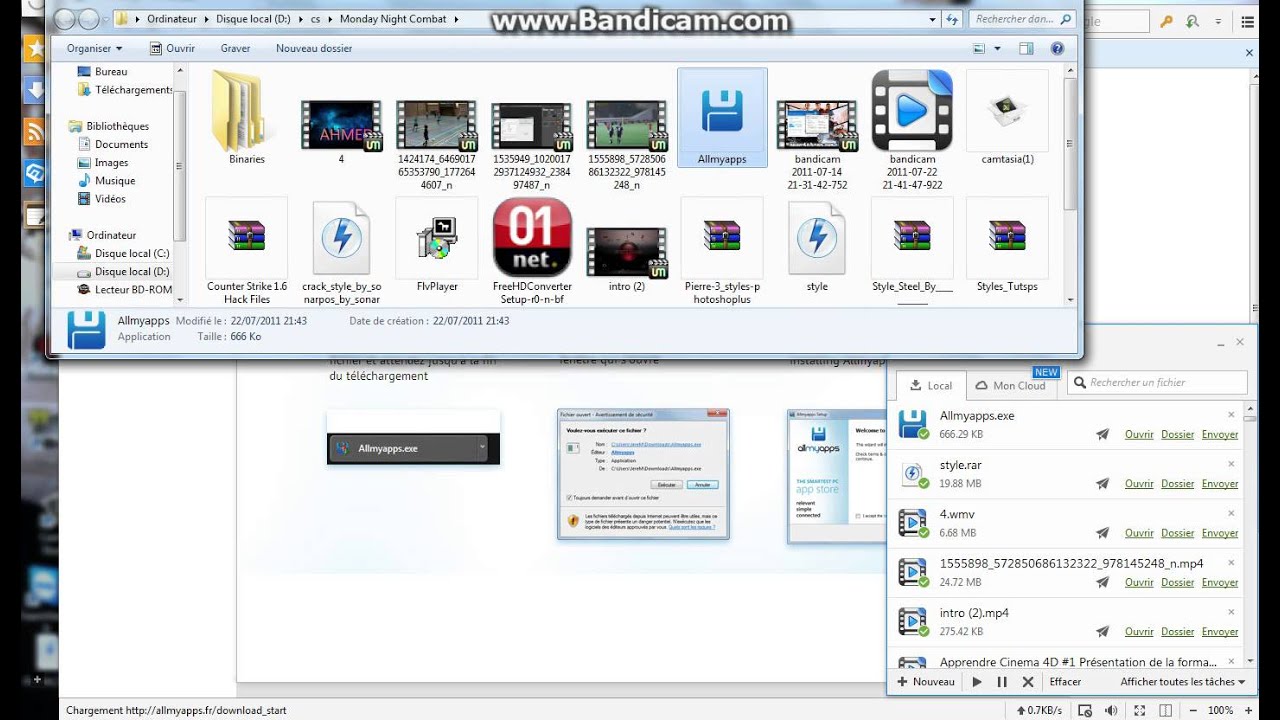Open Afficher toutes les tâches dropdown
Viewport: 1280px width, 720px height.
tap(1183, 682)
